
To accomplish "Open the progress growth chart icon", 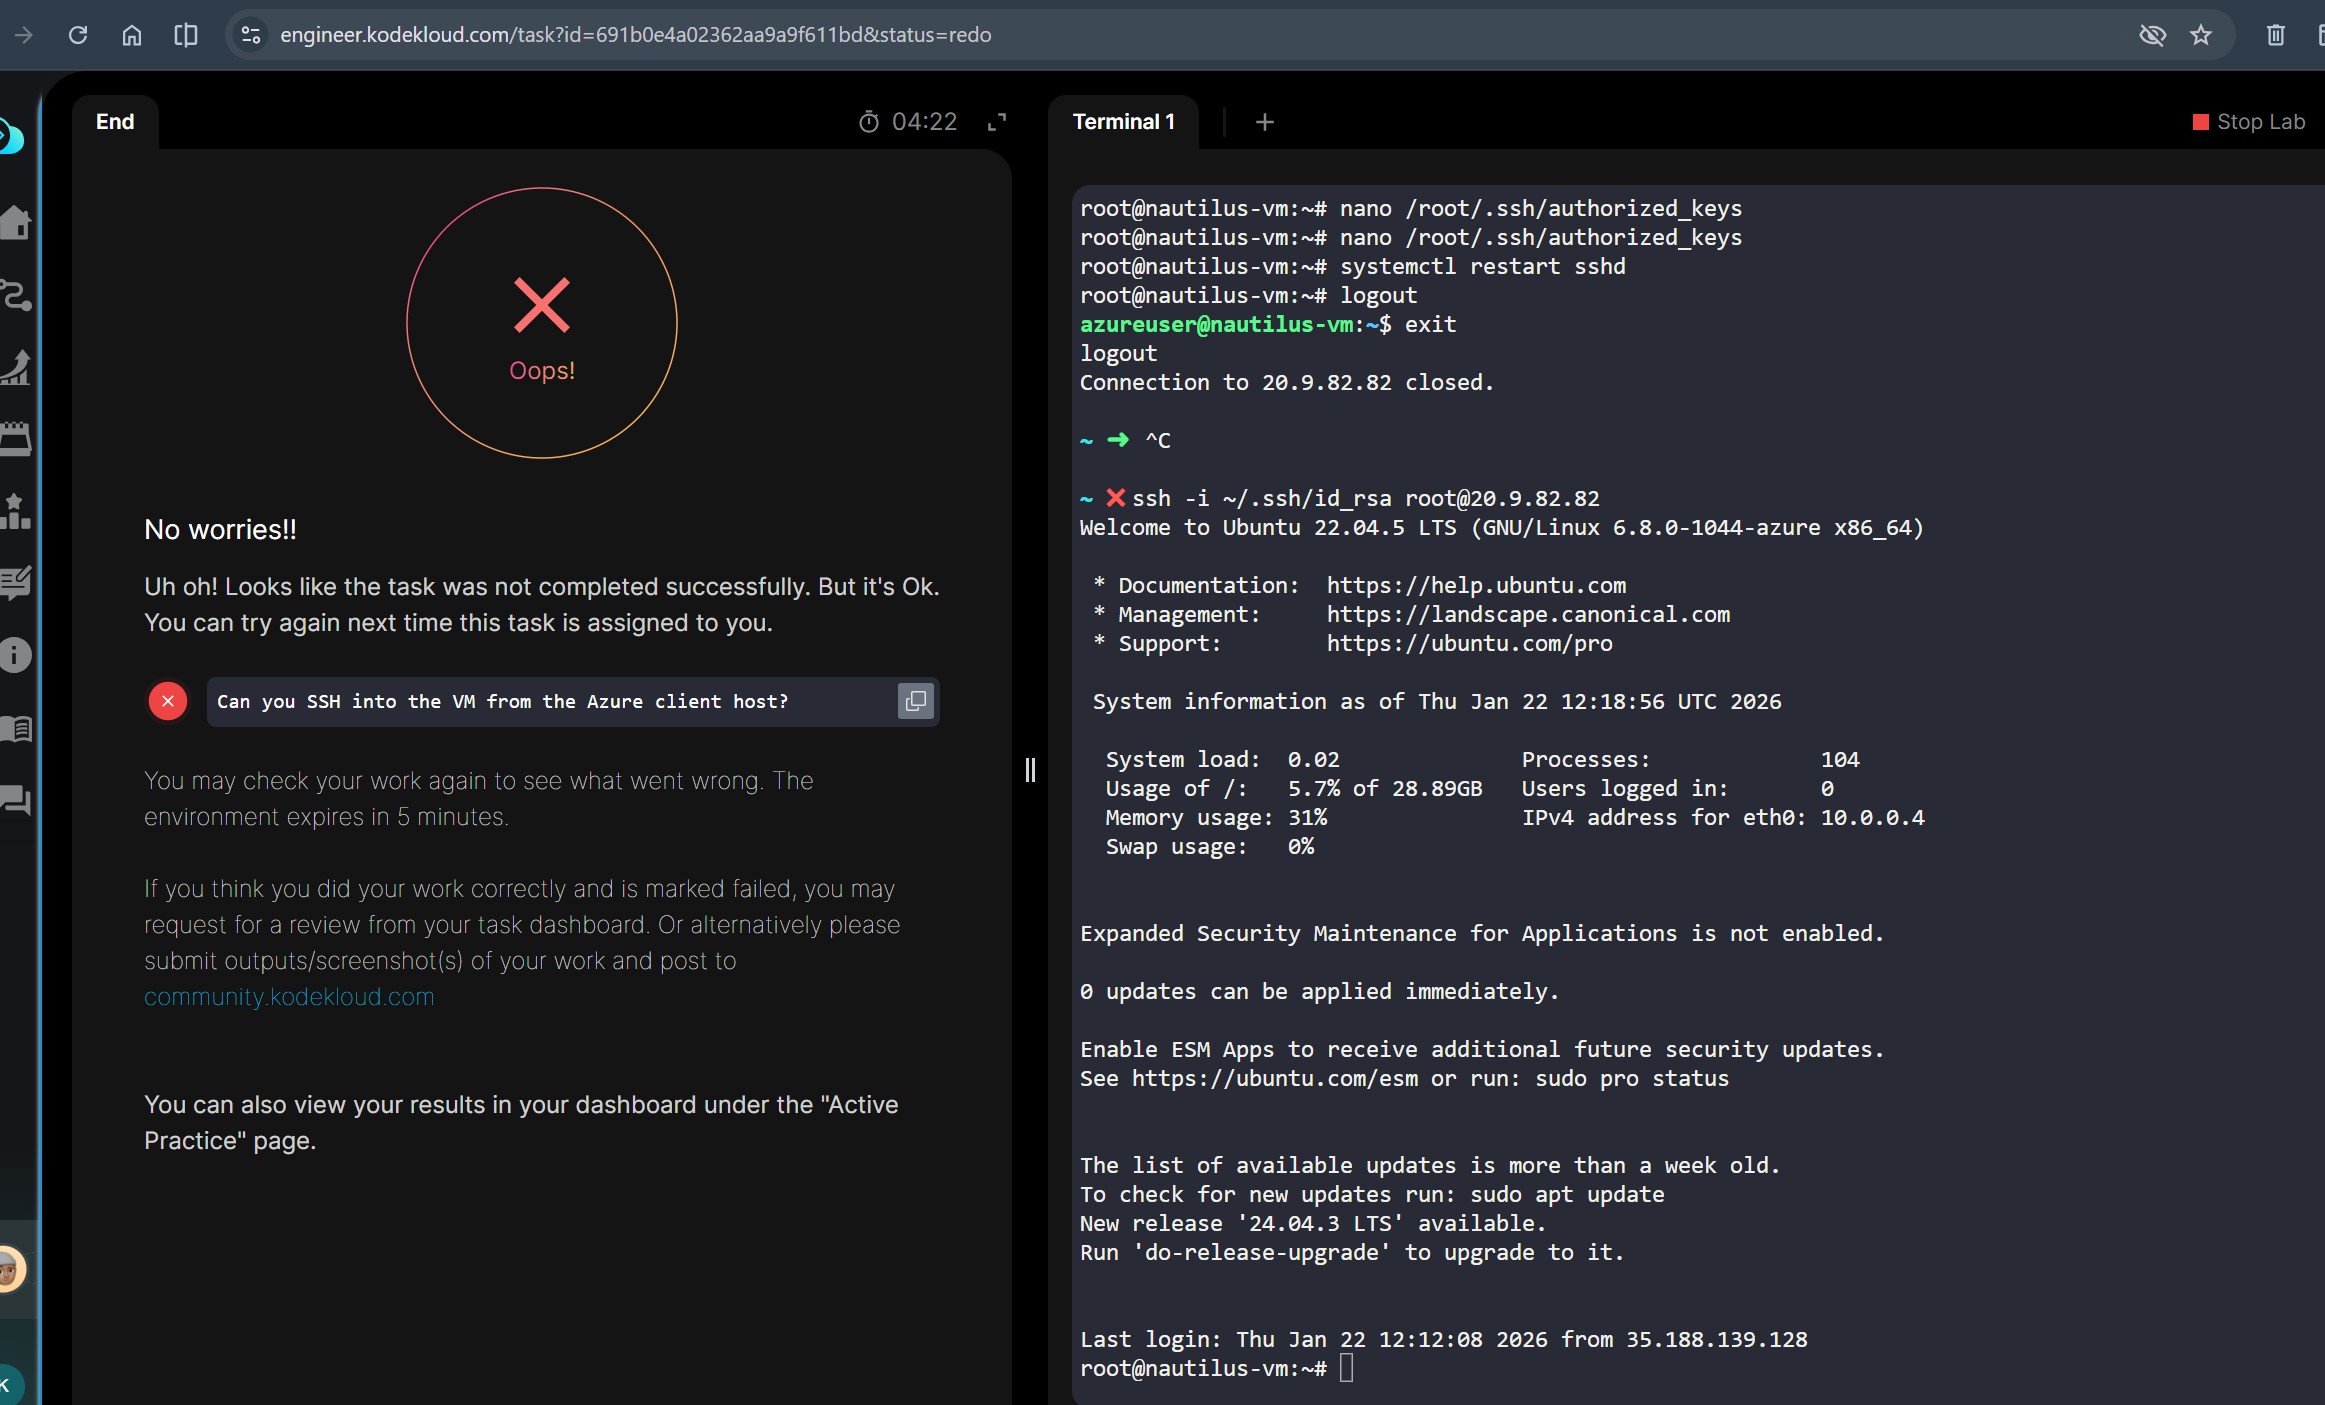I will [x=15, y=367].
